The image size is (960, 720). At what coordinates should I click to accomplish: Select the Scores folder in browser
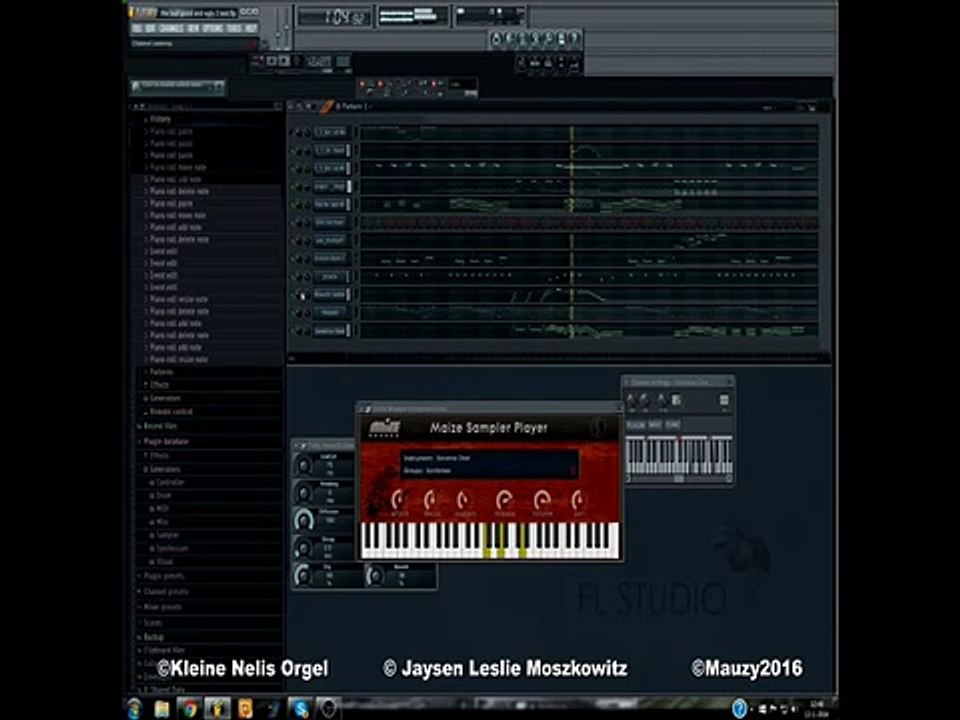pos(151,623)
